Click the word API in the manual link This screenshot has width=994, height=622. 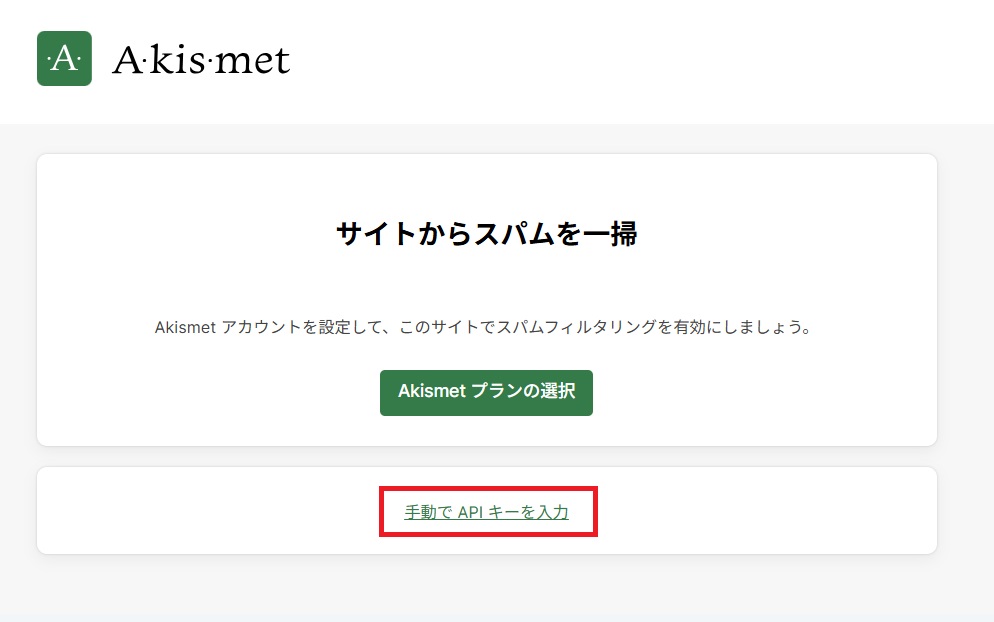point(471,512)
